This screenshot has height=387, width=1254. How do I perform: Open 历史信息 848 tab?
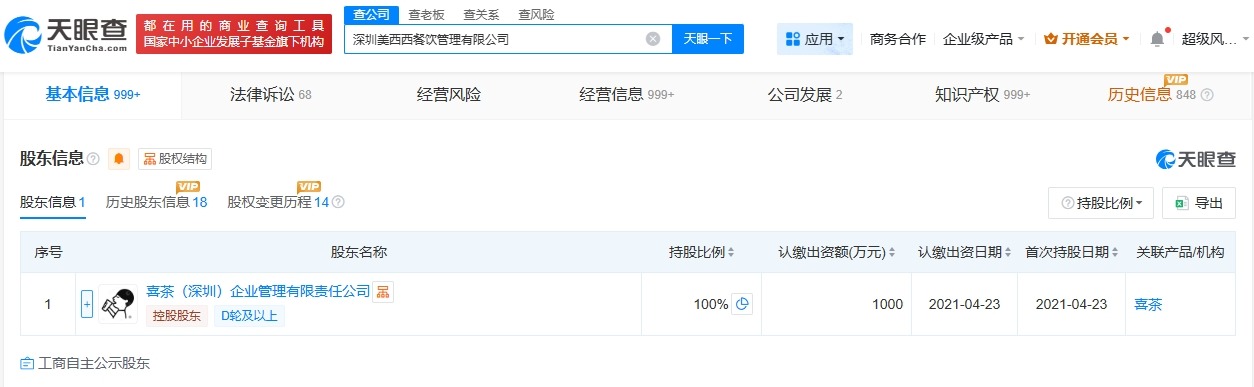coord(1152,95)
